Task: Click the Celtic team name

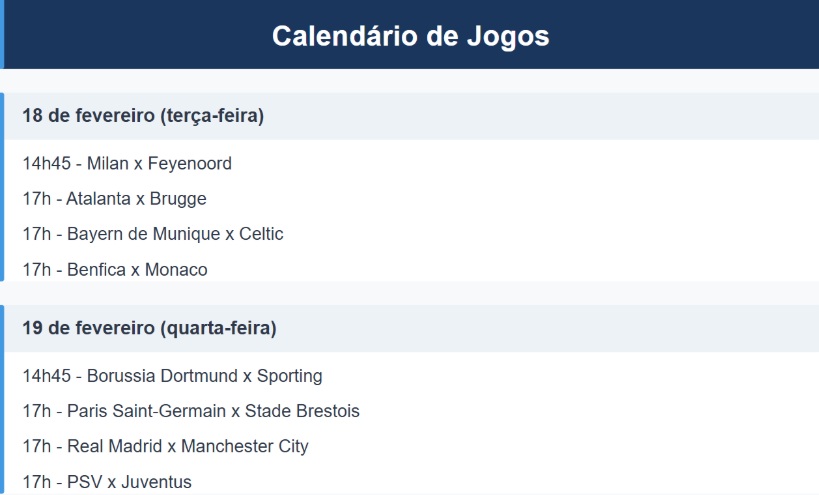Action: (261, 234)
